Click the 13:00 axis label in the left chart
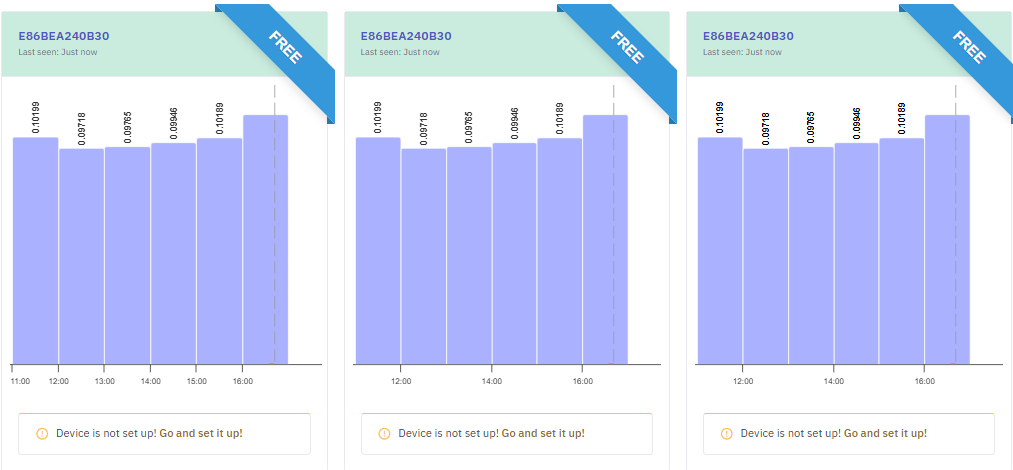 [105, 381]
